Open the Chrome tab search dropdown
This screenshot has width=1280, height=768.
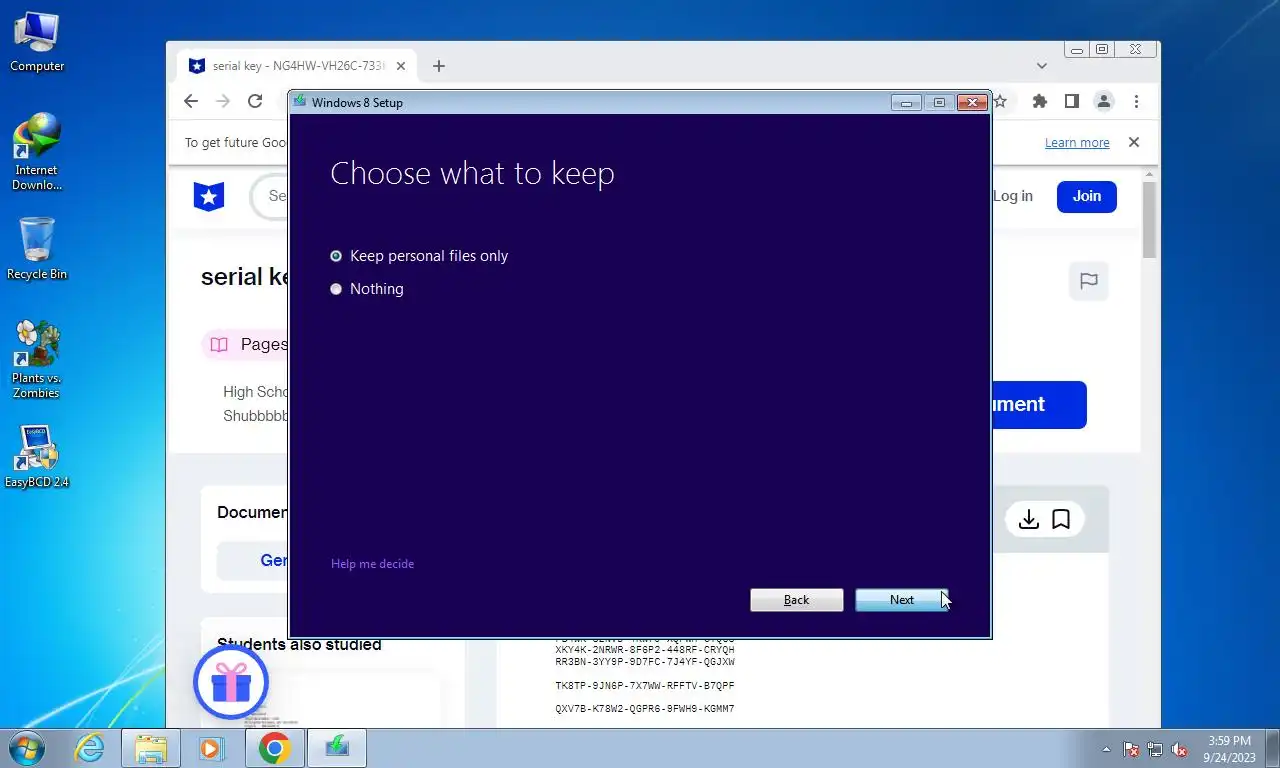click(x=1041, y=66)
